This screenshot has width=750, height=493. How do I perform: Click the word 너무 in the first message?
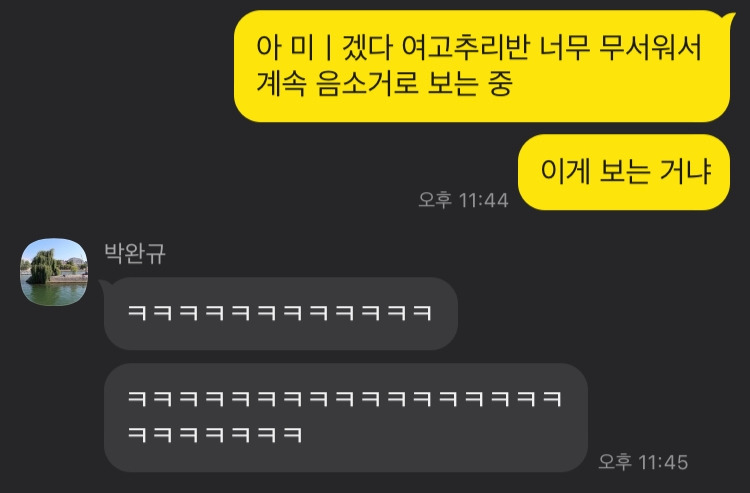[564, 47]
